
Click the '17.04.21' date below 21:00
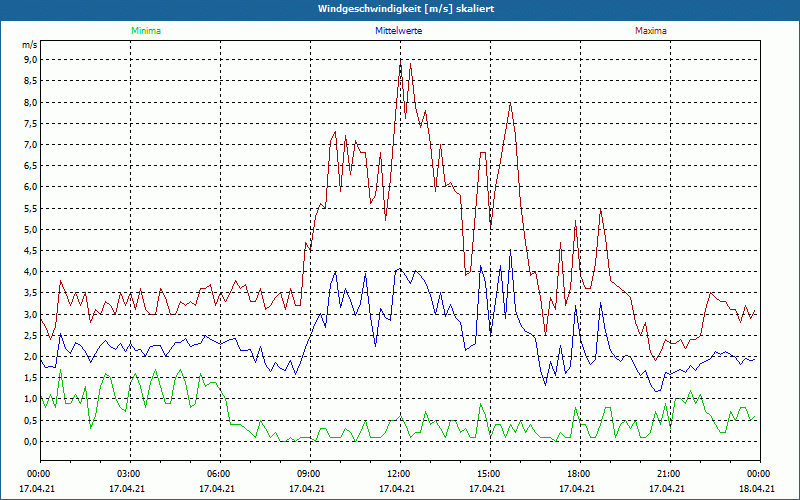click(x=667, y=489)
